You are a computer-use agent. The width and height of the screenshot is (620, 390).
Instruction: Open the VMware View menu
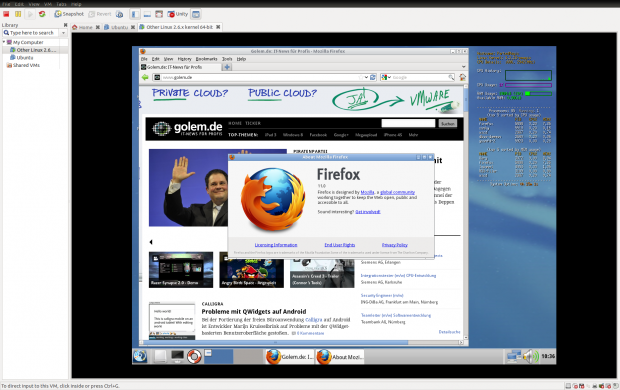pyautogui.click(x=34, y=4)
